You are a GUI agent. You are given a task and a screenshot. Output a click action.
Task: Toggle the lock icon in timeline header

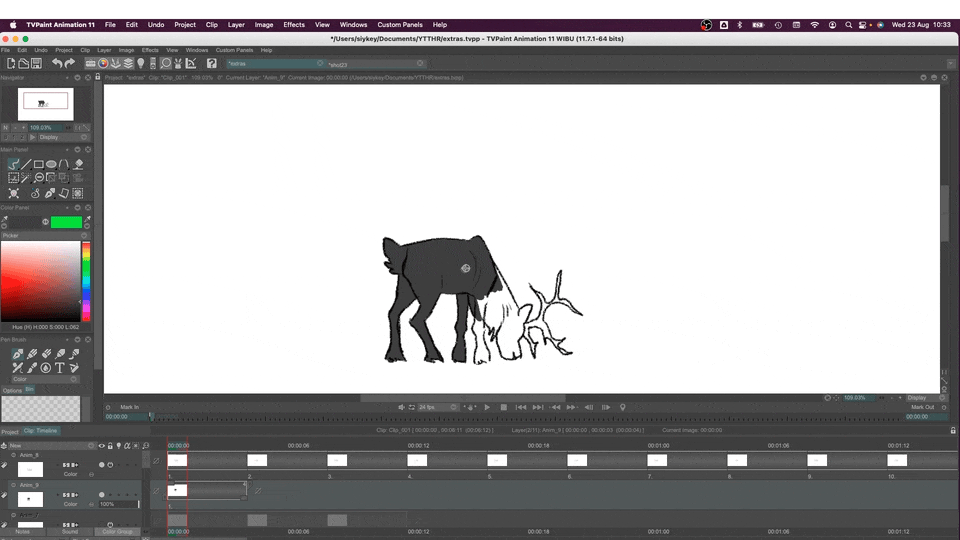[x=110, y=446]
